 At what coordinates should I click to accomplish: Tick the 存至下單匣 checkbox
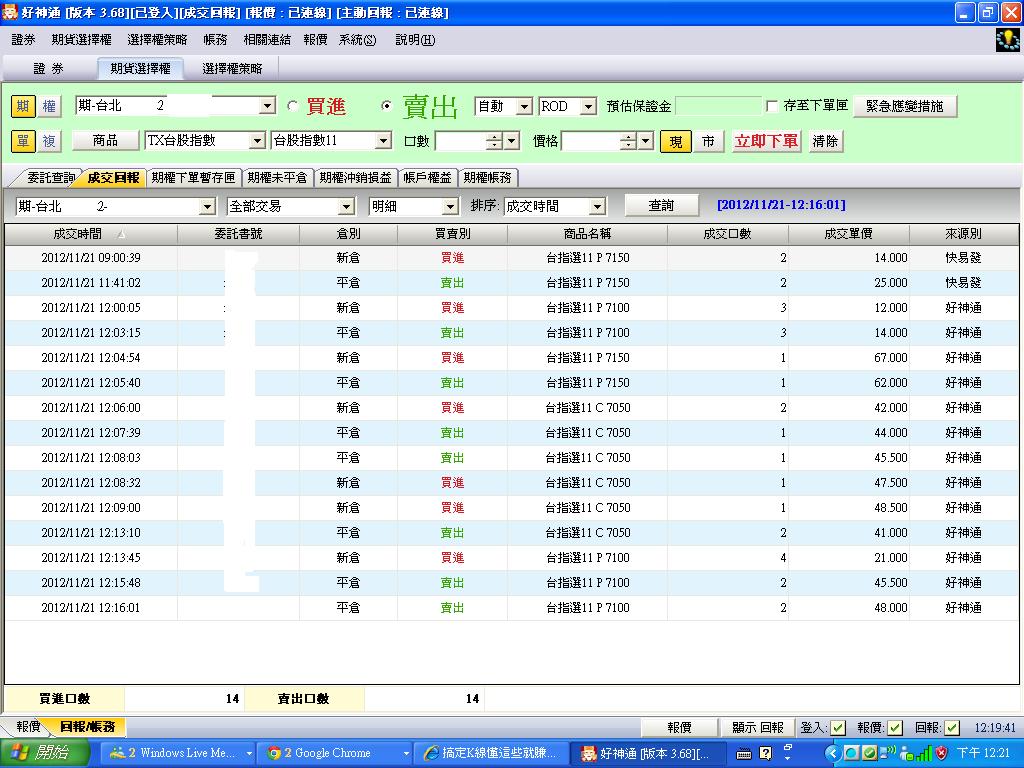click(772, 106)
